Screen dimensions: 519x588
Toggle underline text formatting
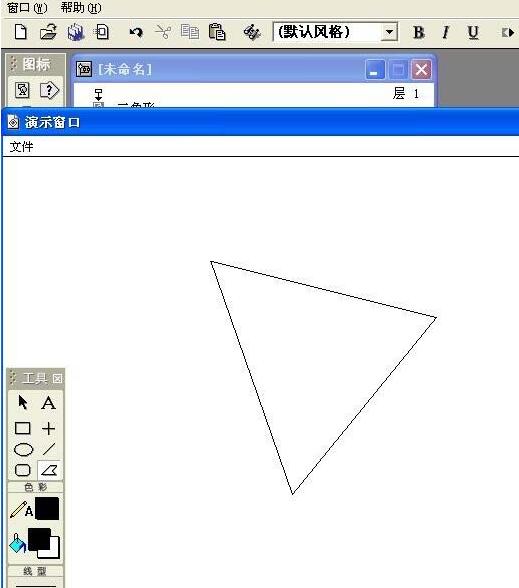[473, 33]
